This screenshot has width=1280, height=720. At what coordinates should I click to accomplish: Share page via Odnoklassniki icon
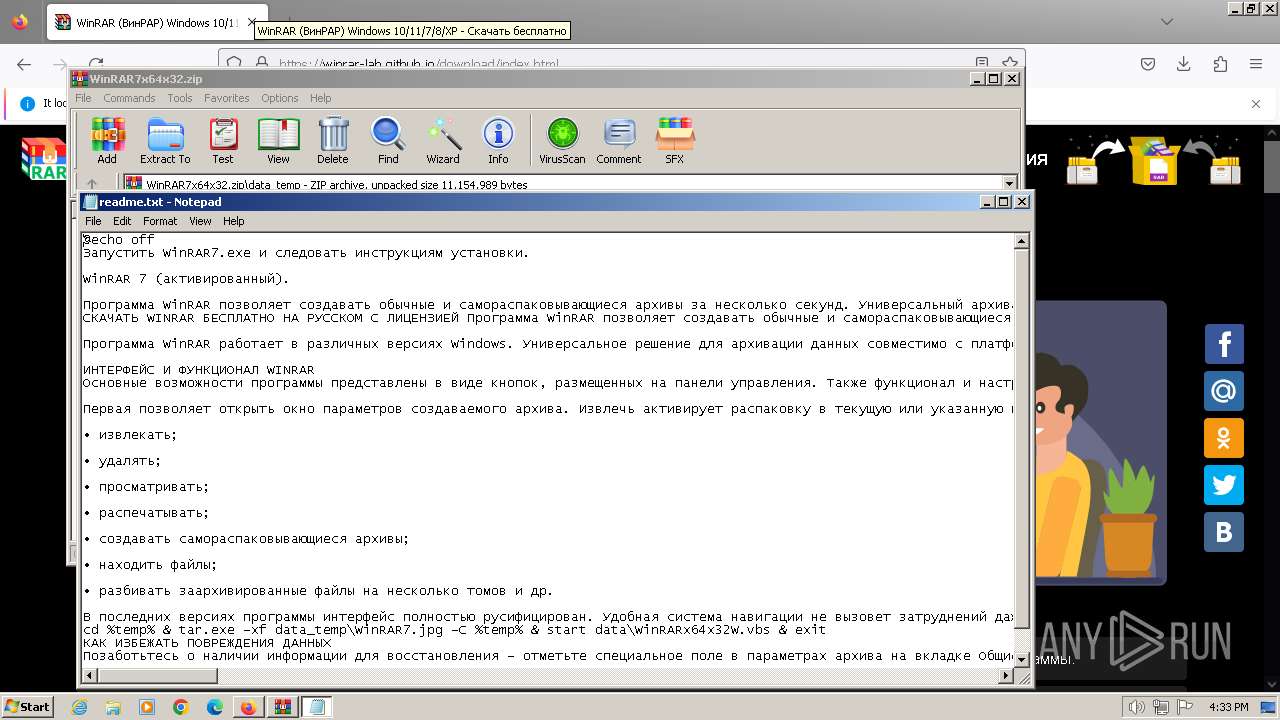[x=1223, y=438]
